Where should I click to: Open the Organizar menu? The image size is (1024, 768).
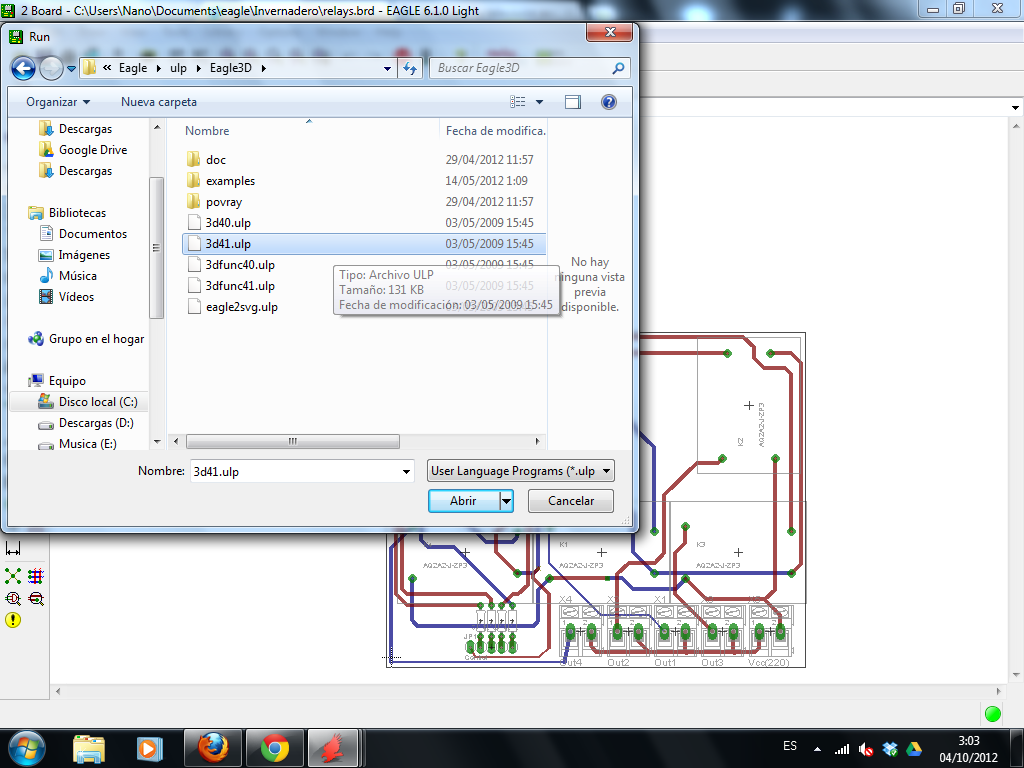[57, 102]
